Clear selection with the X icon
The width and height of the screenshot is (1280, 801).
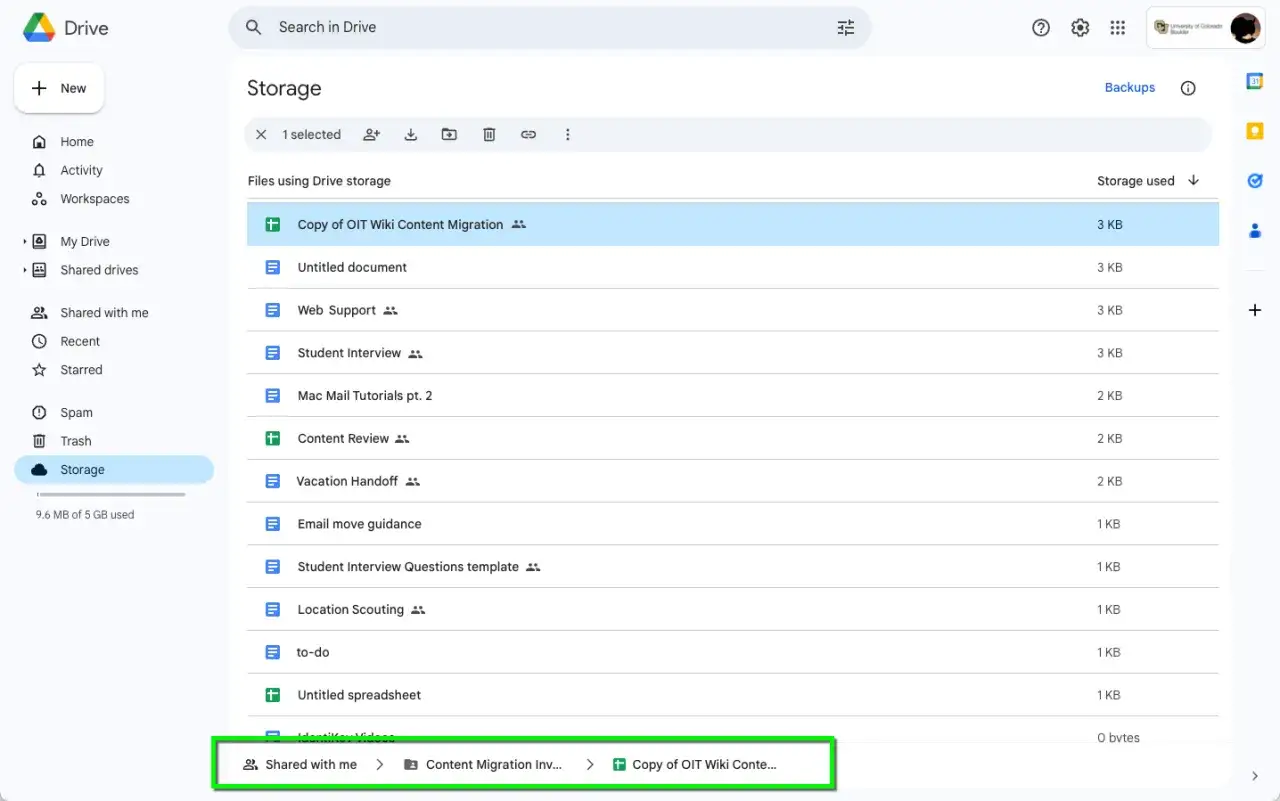point(261,134)
